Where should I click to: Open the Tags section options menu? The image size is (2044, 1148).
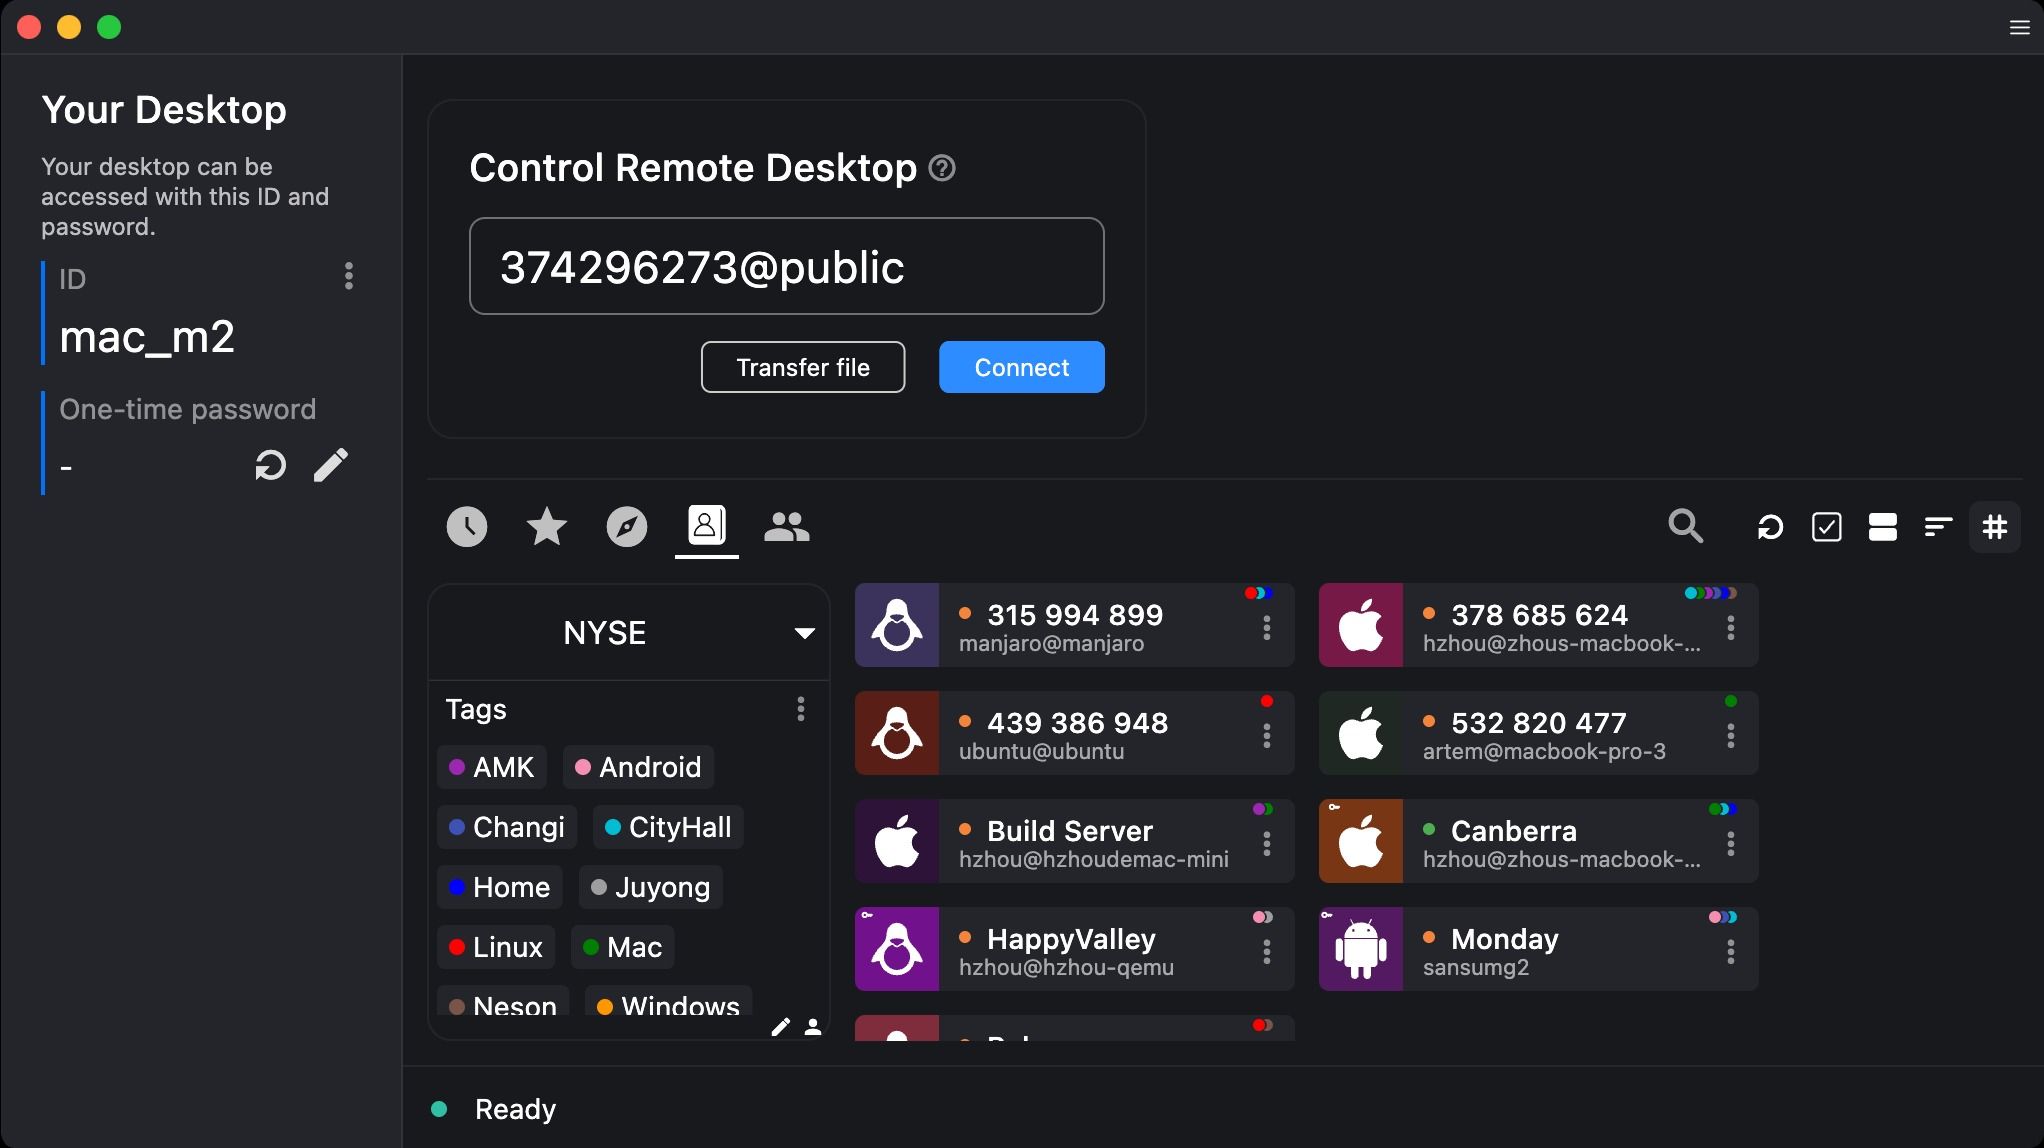pos(800,710)
